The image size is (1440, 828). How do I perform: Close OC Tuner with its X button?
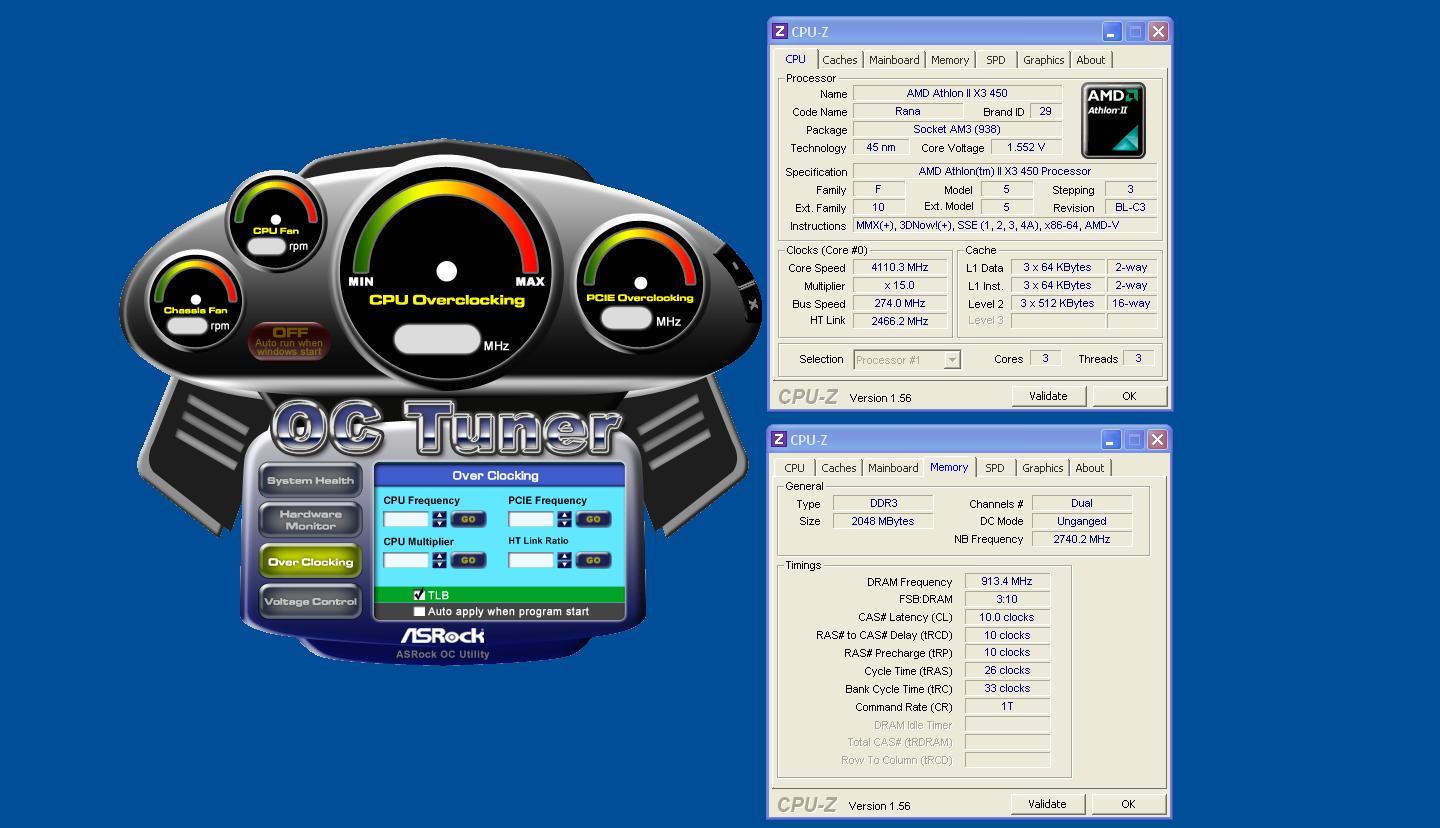point(753,303)
